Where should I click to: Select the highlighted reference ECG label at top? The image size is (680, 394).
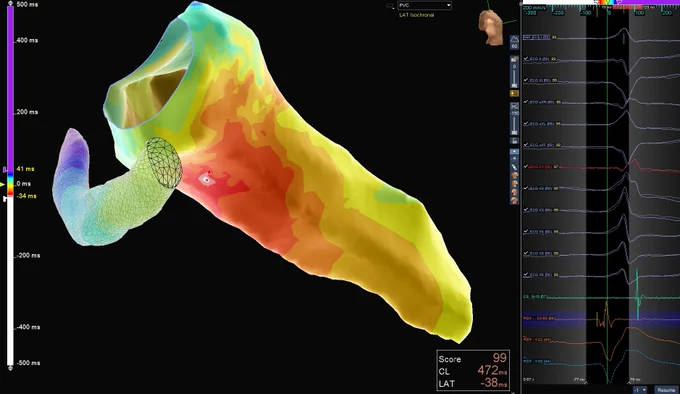coord(537,37)
